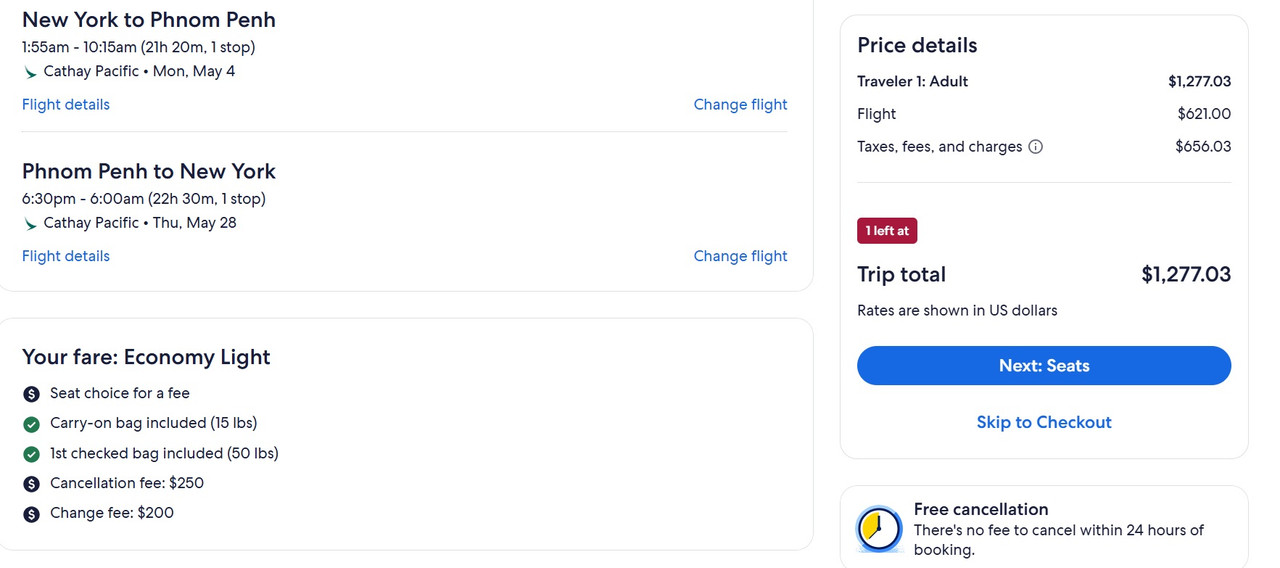This screenshot has height=568, width=1280.
Task: Open Flight details for New York to Phnom Penh
Action: (x=66, y=105)
